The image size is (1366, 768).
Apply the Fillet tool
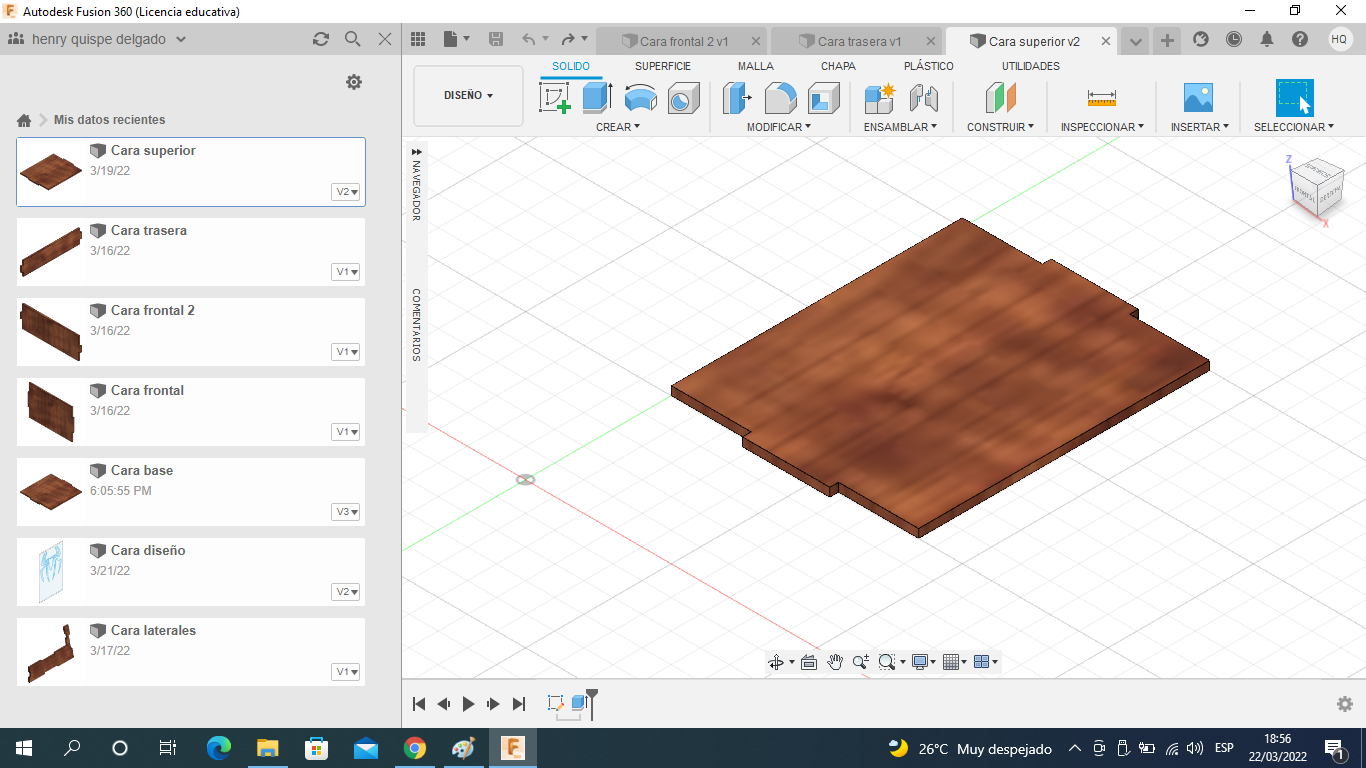[780, 98]
